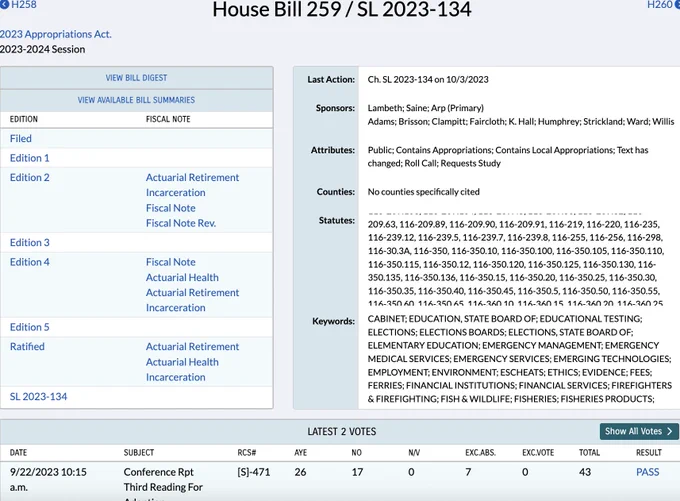Image resolution: width=680 pixels, height=501 pixels.
Task: Open the Ratified edition
Action: 27,347
